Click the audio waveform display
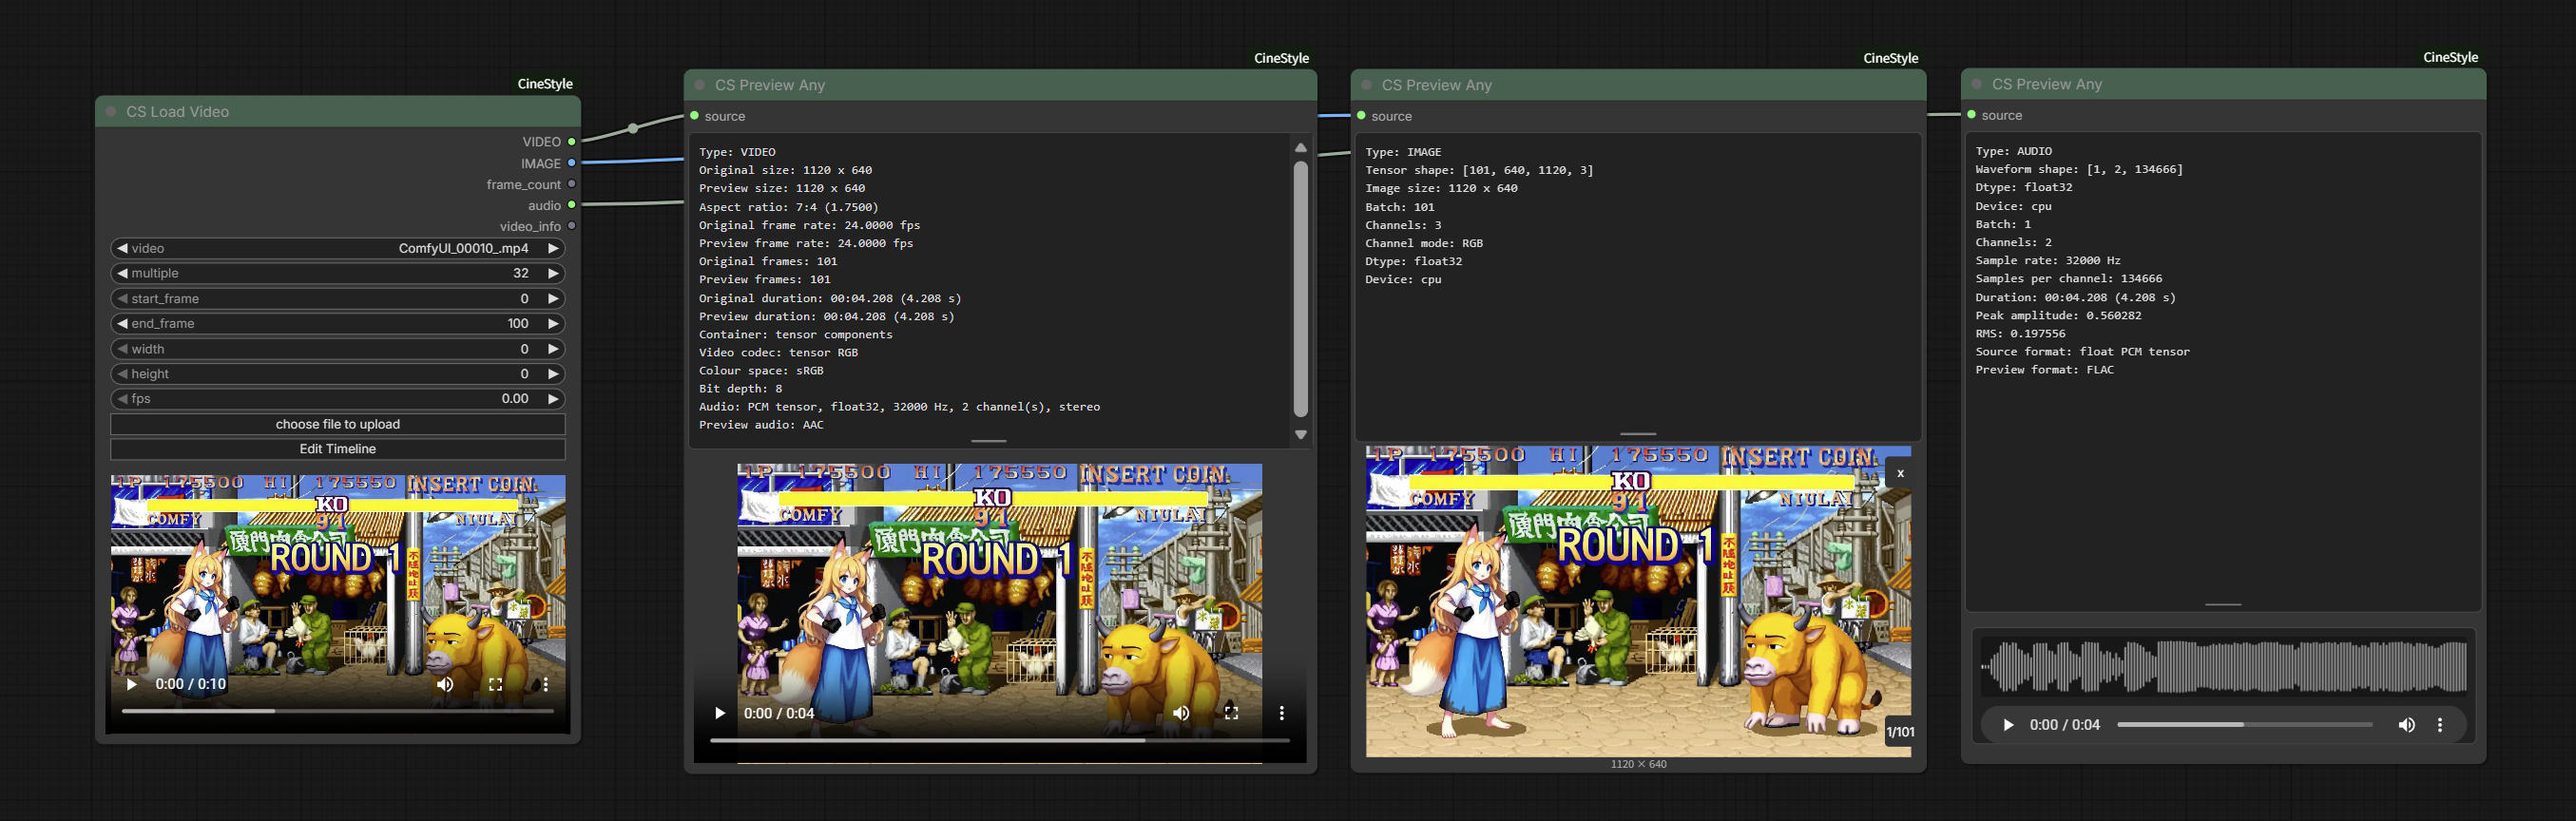 [2223, 667]
